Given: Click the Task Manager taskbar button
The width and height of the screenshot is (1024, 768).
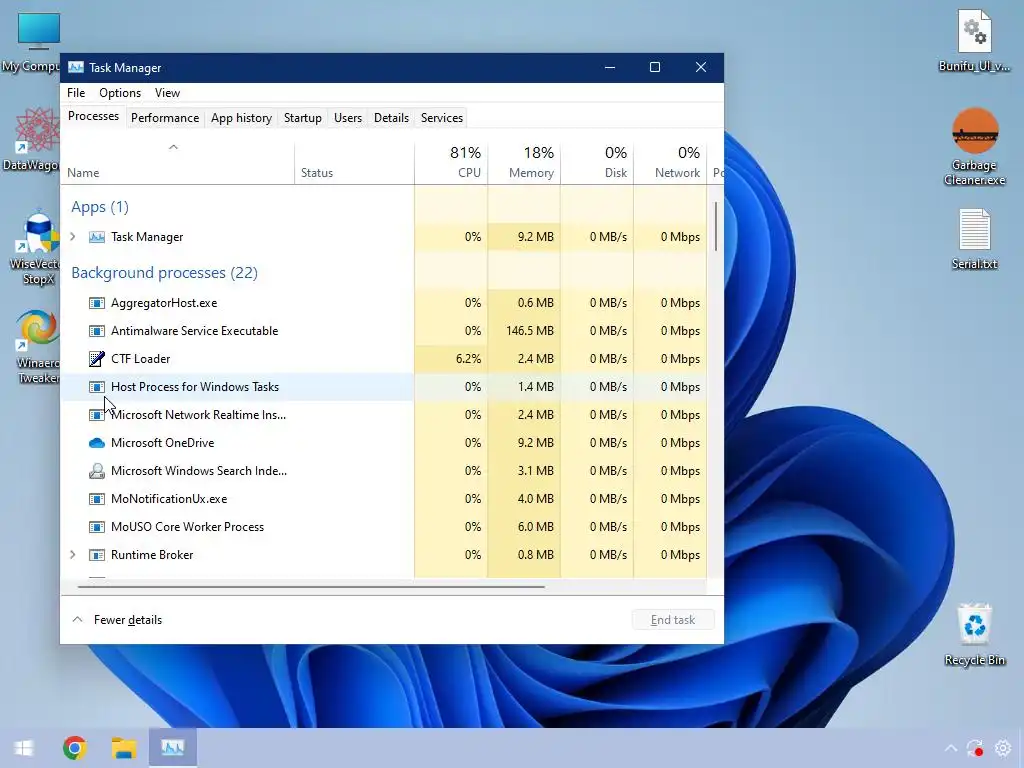Looking at the screenshot, I should [x=172, y=748].
